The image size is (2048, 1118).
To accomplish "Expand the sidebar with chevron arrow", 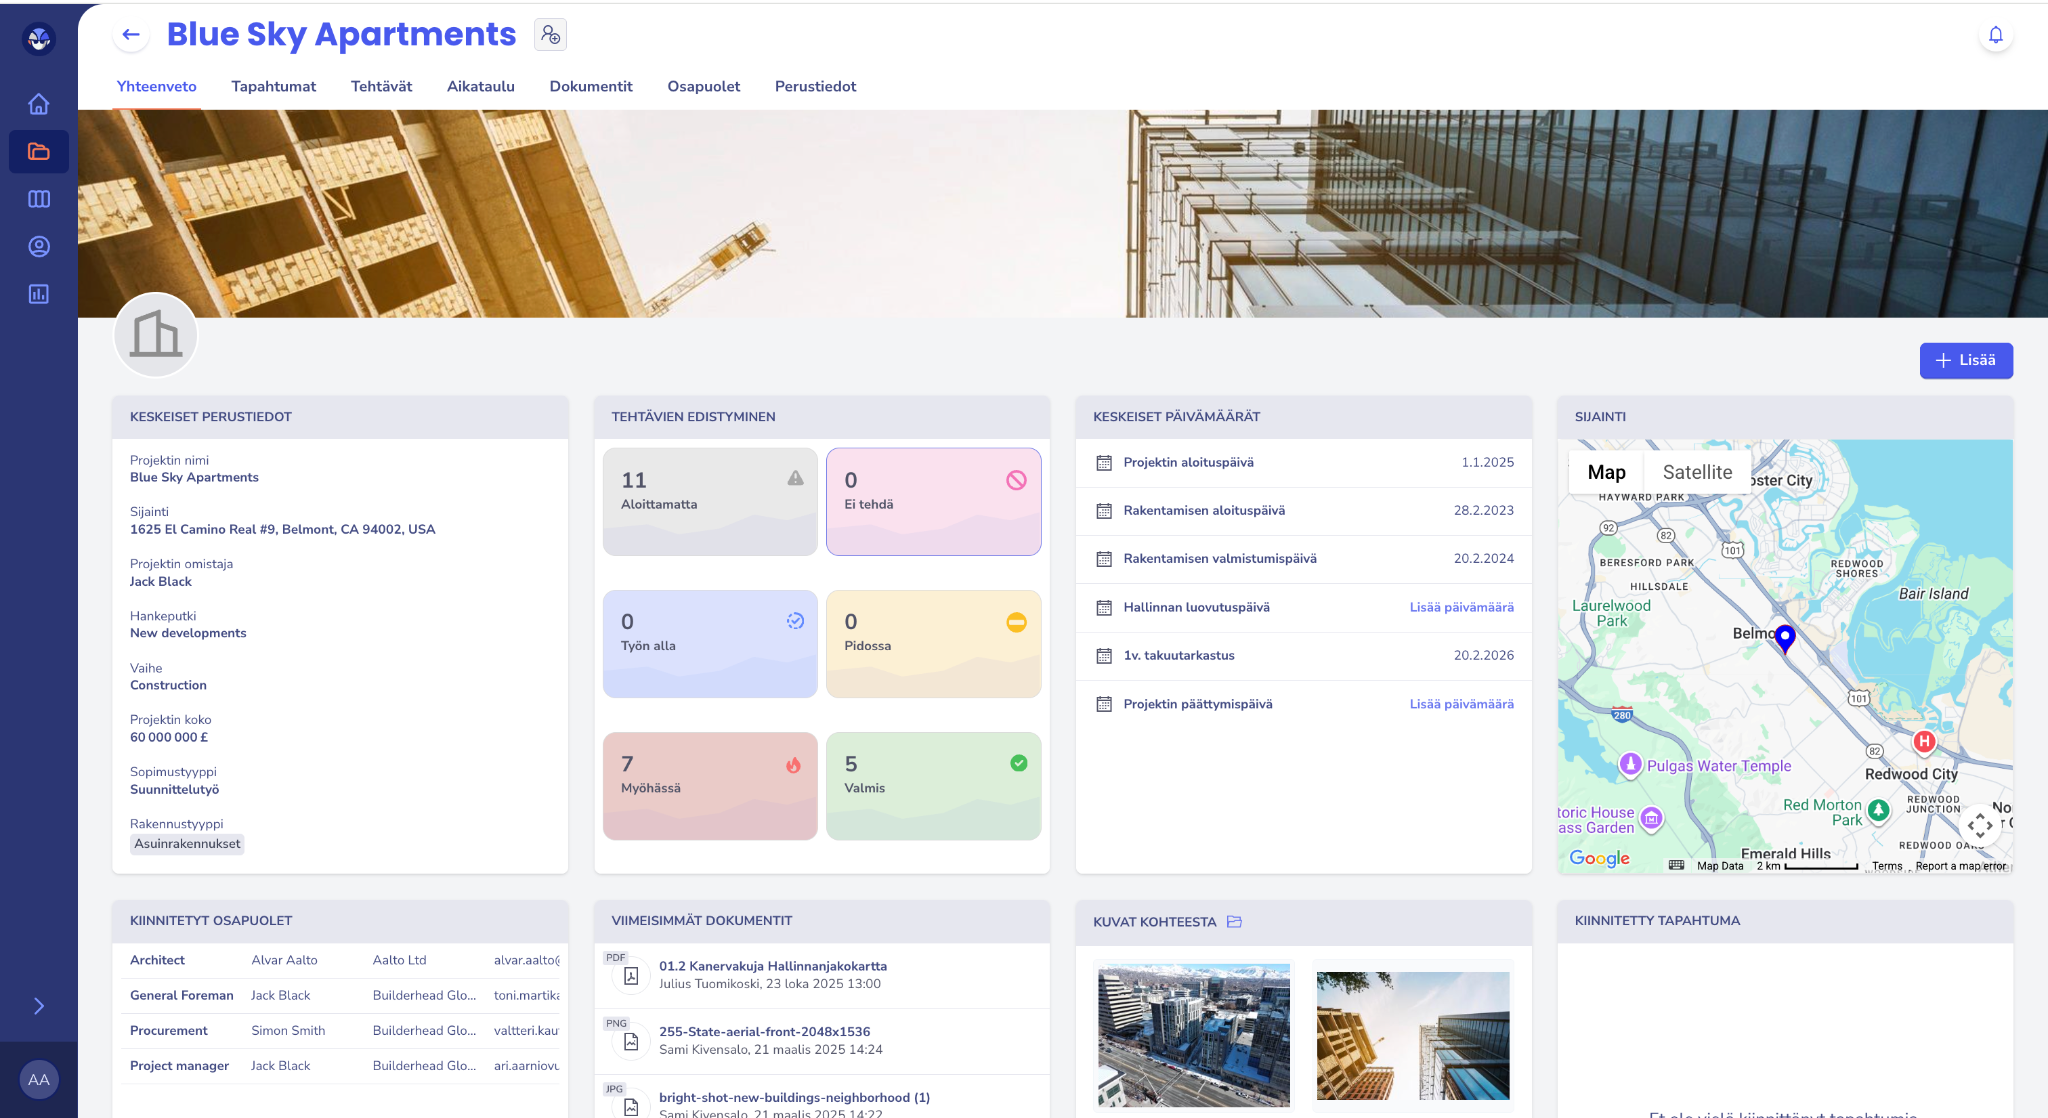I will [x=39, y=1006].
